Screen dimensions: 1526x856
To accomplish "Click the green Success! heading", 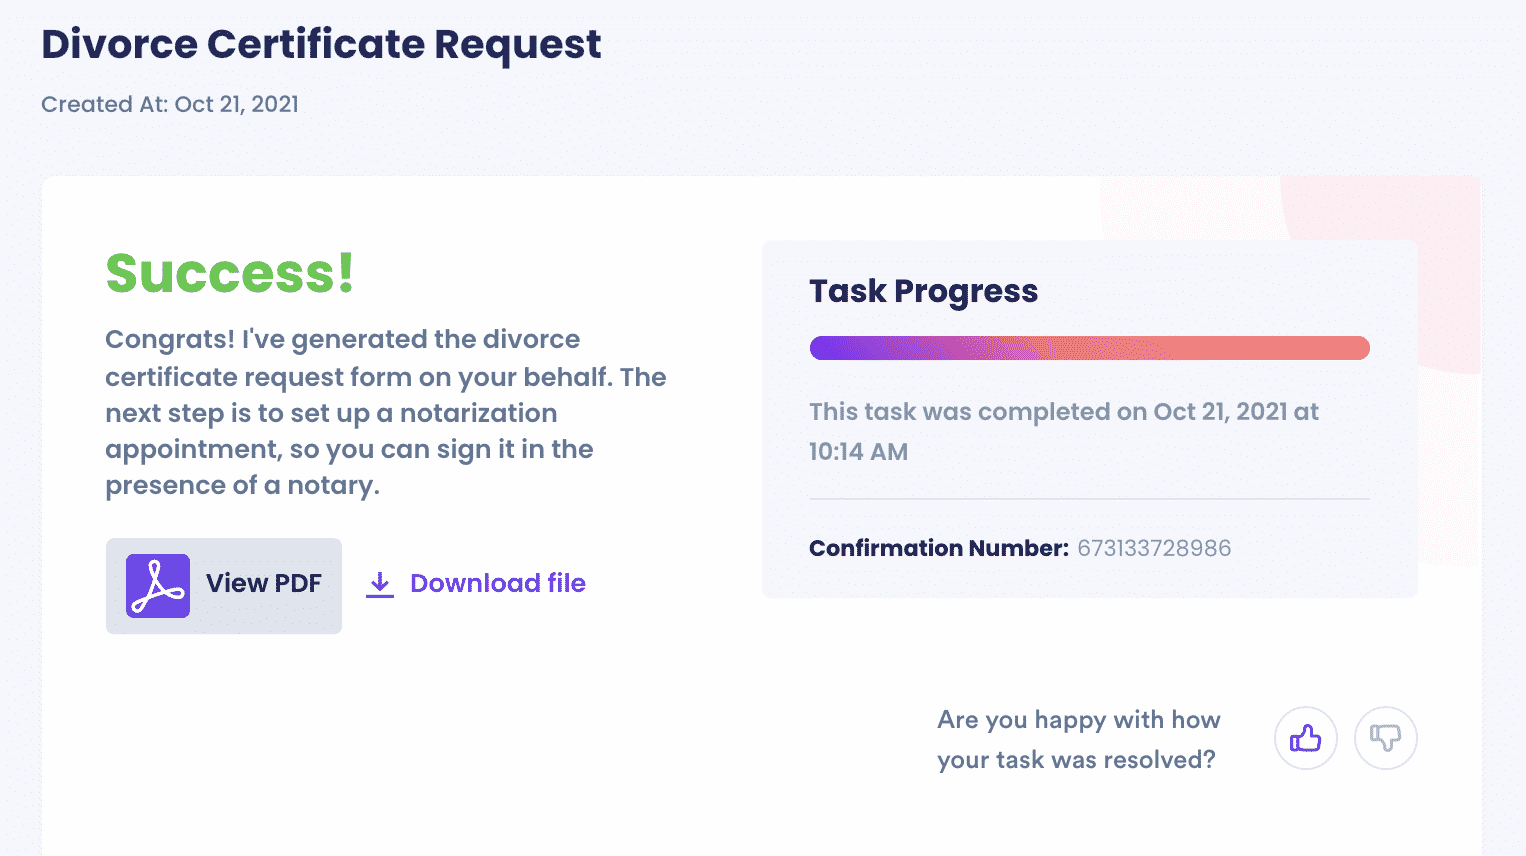I will click(x=230, y=273).
